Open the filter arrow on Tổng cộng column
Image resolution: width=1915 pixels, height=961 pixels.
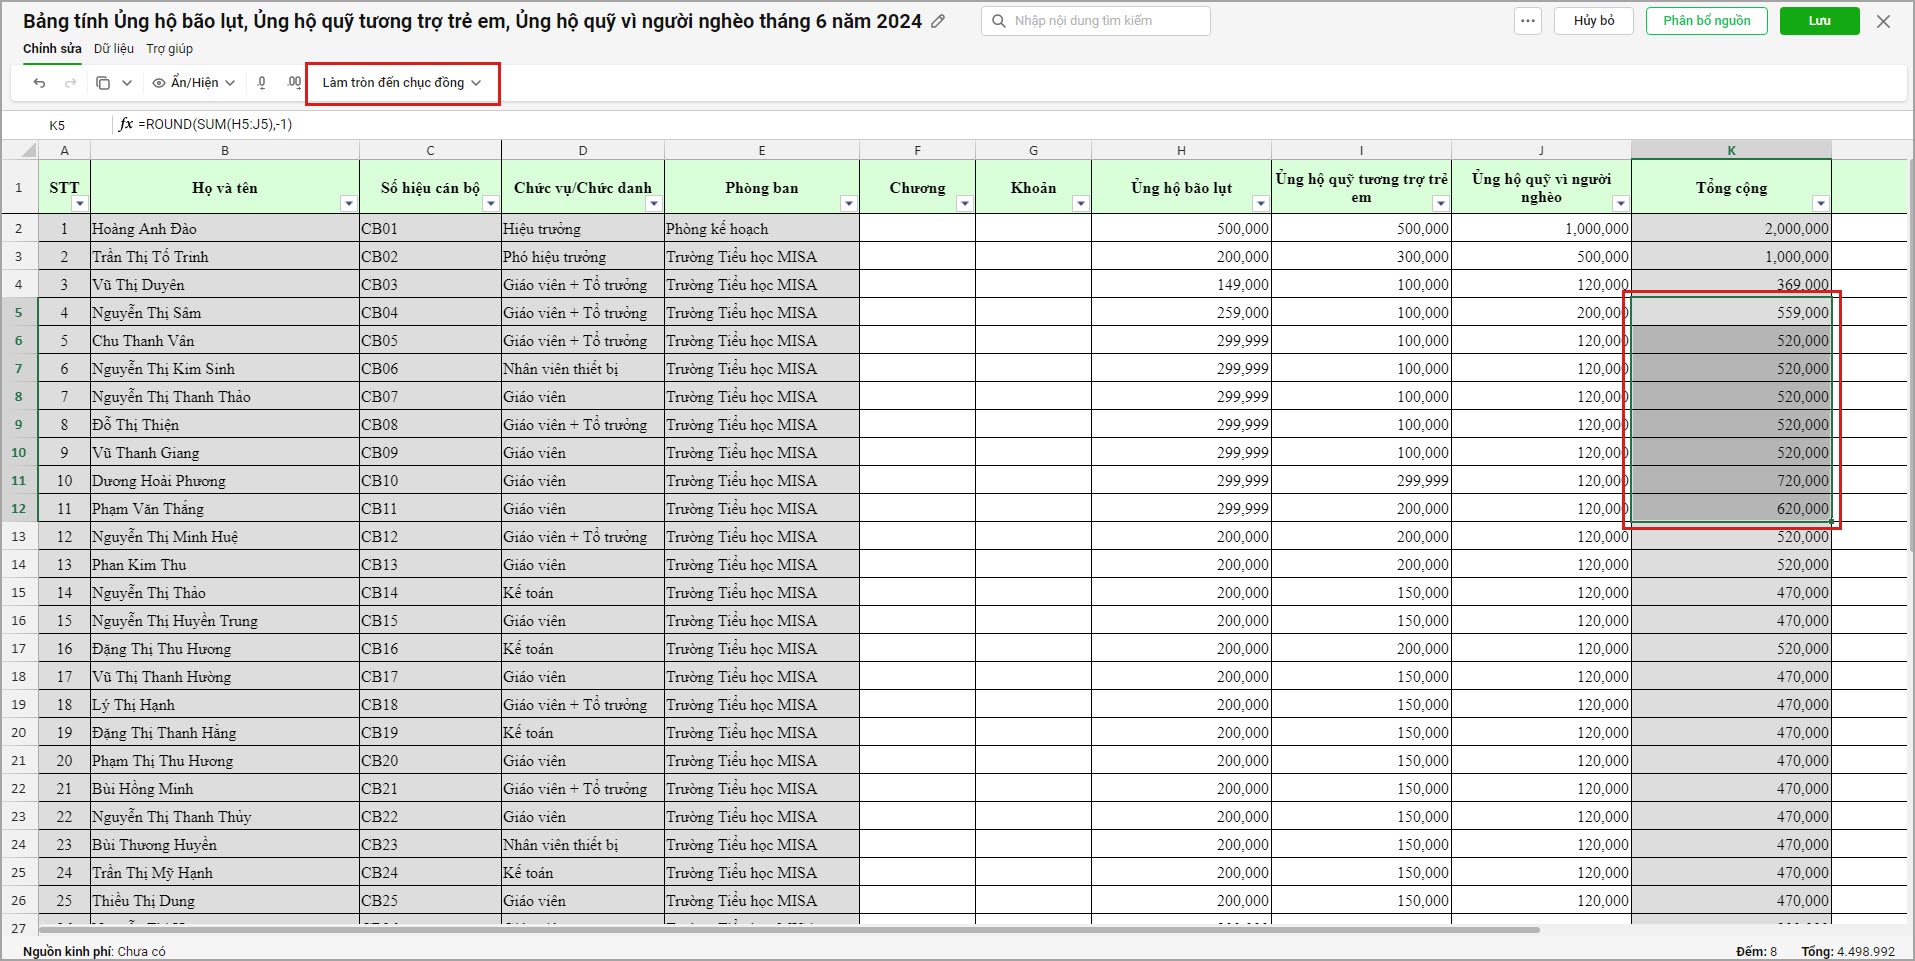coord(1820,203)
